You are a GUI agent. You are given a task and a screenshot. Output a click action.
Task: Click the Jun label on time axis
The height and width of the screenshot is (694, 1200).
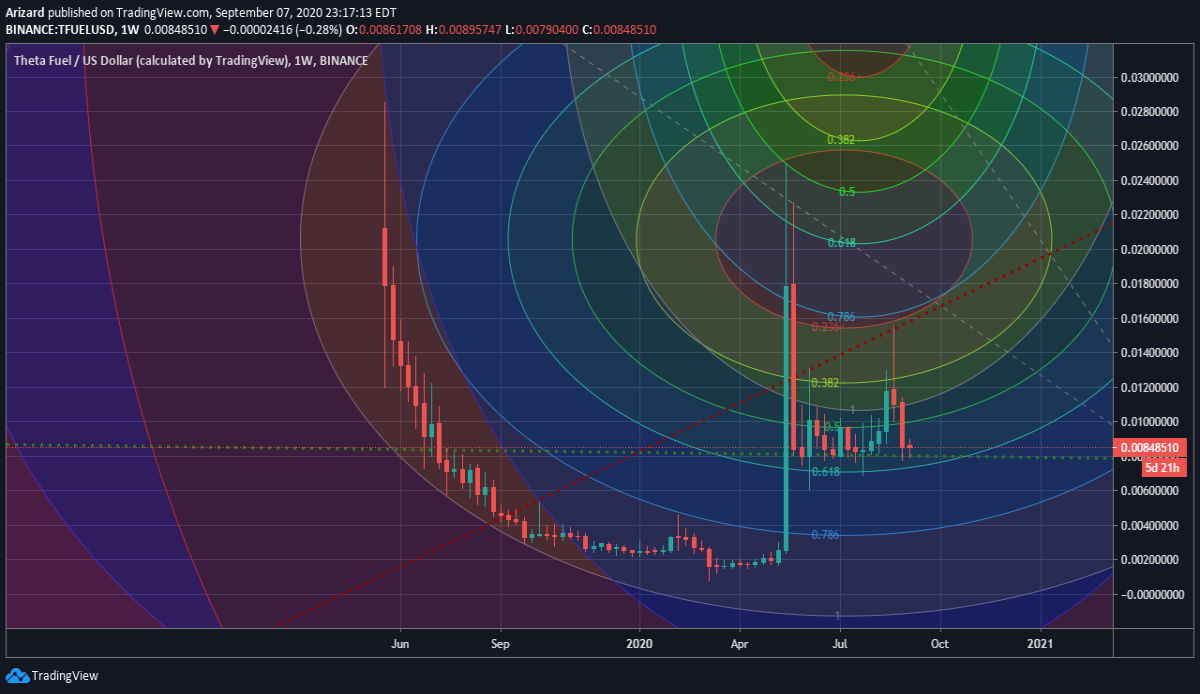(401, 644)
